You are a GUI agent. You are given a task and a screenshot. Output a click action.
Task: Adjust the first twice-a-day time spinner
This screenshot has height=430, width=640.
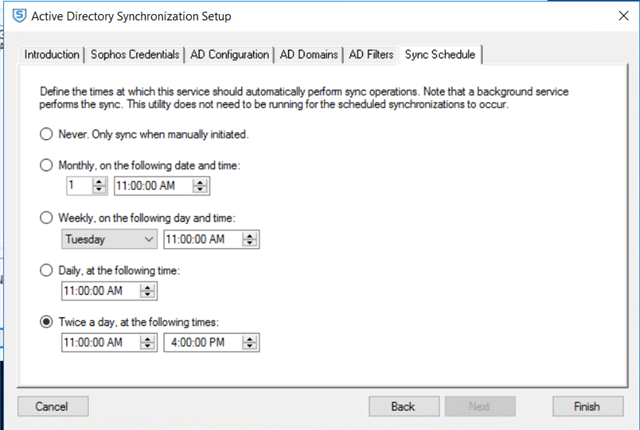tap(147, 342)
